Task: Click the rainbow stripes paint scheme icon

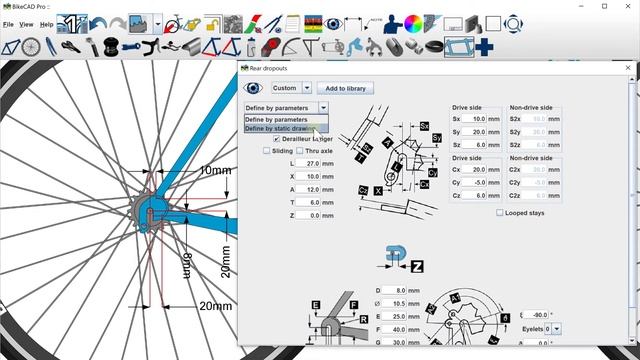Action: [313, 24]
